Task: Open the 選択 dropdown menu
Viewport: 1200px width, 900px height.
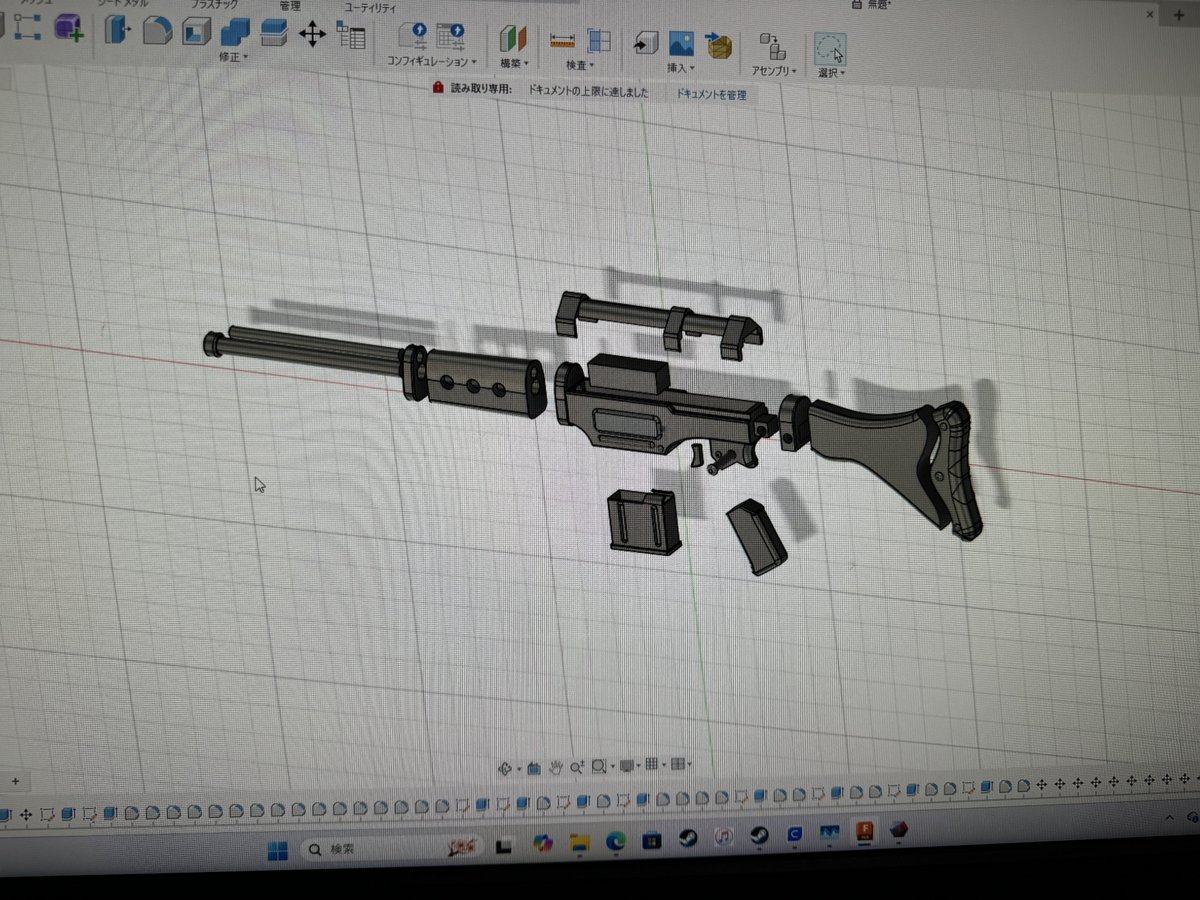Action: (831, 73)
